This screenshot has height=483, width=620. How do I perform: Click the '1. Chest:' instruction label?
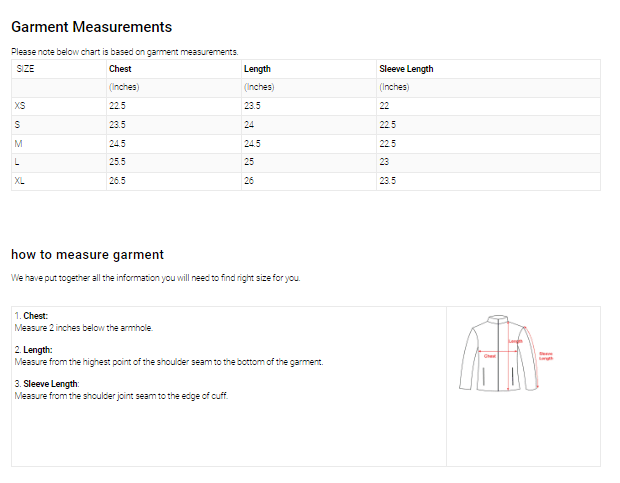click(x=32, y=316)
